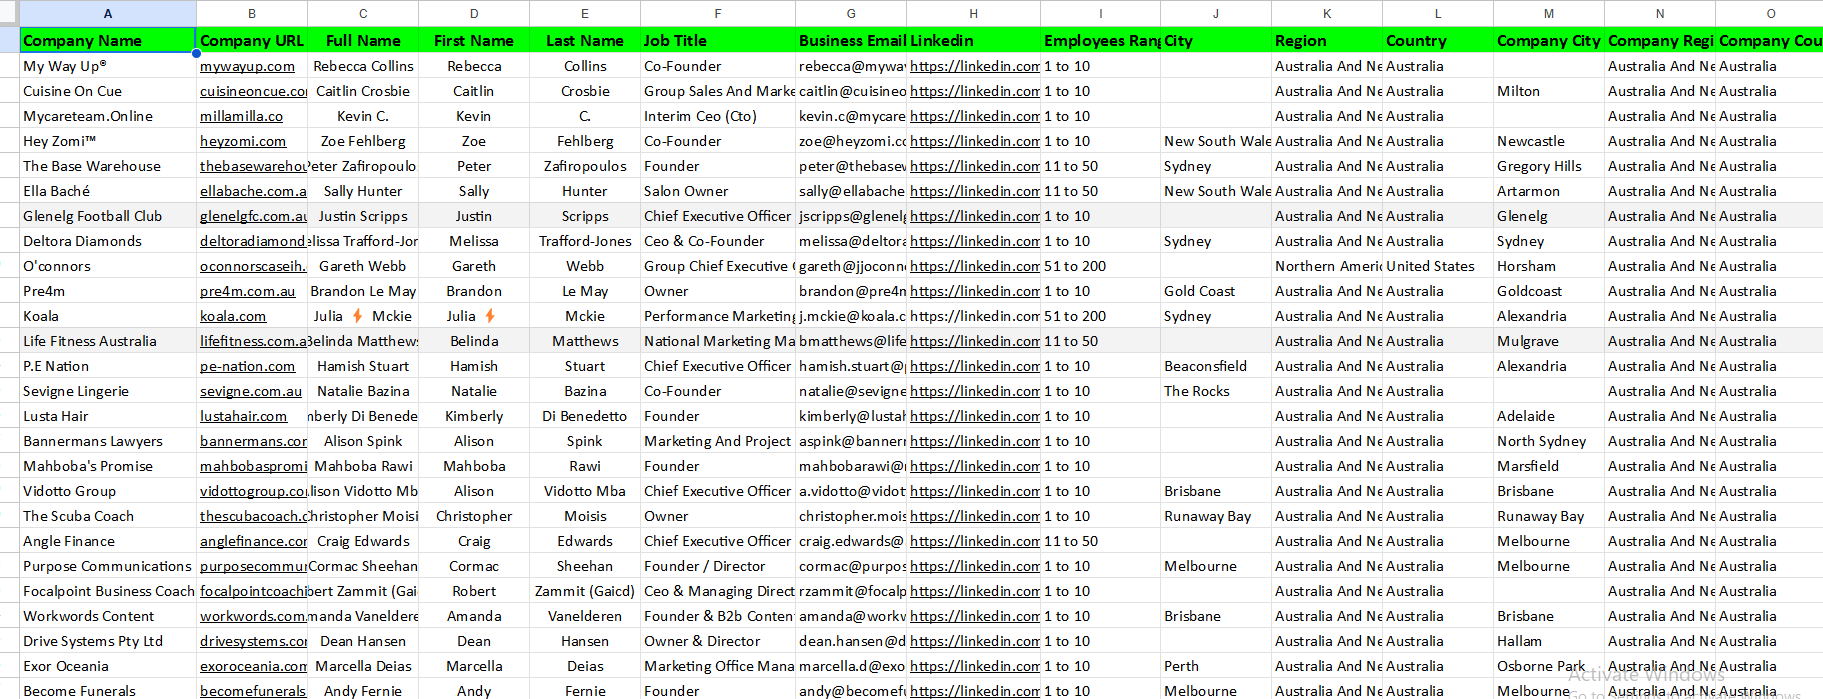The height and width of the screenshot is (699, 1823).
Task: Click the 'Drive Systems Pty Ltd' cell
Action: (108, 641)
